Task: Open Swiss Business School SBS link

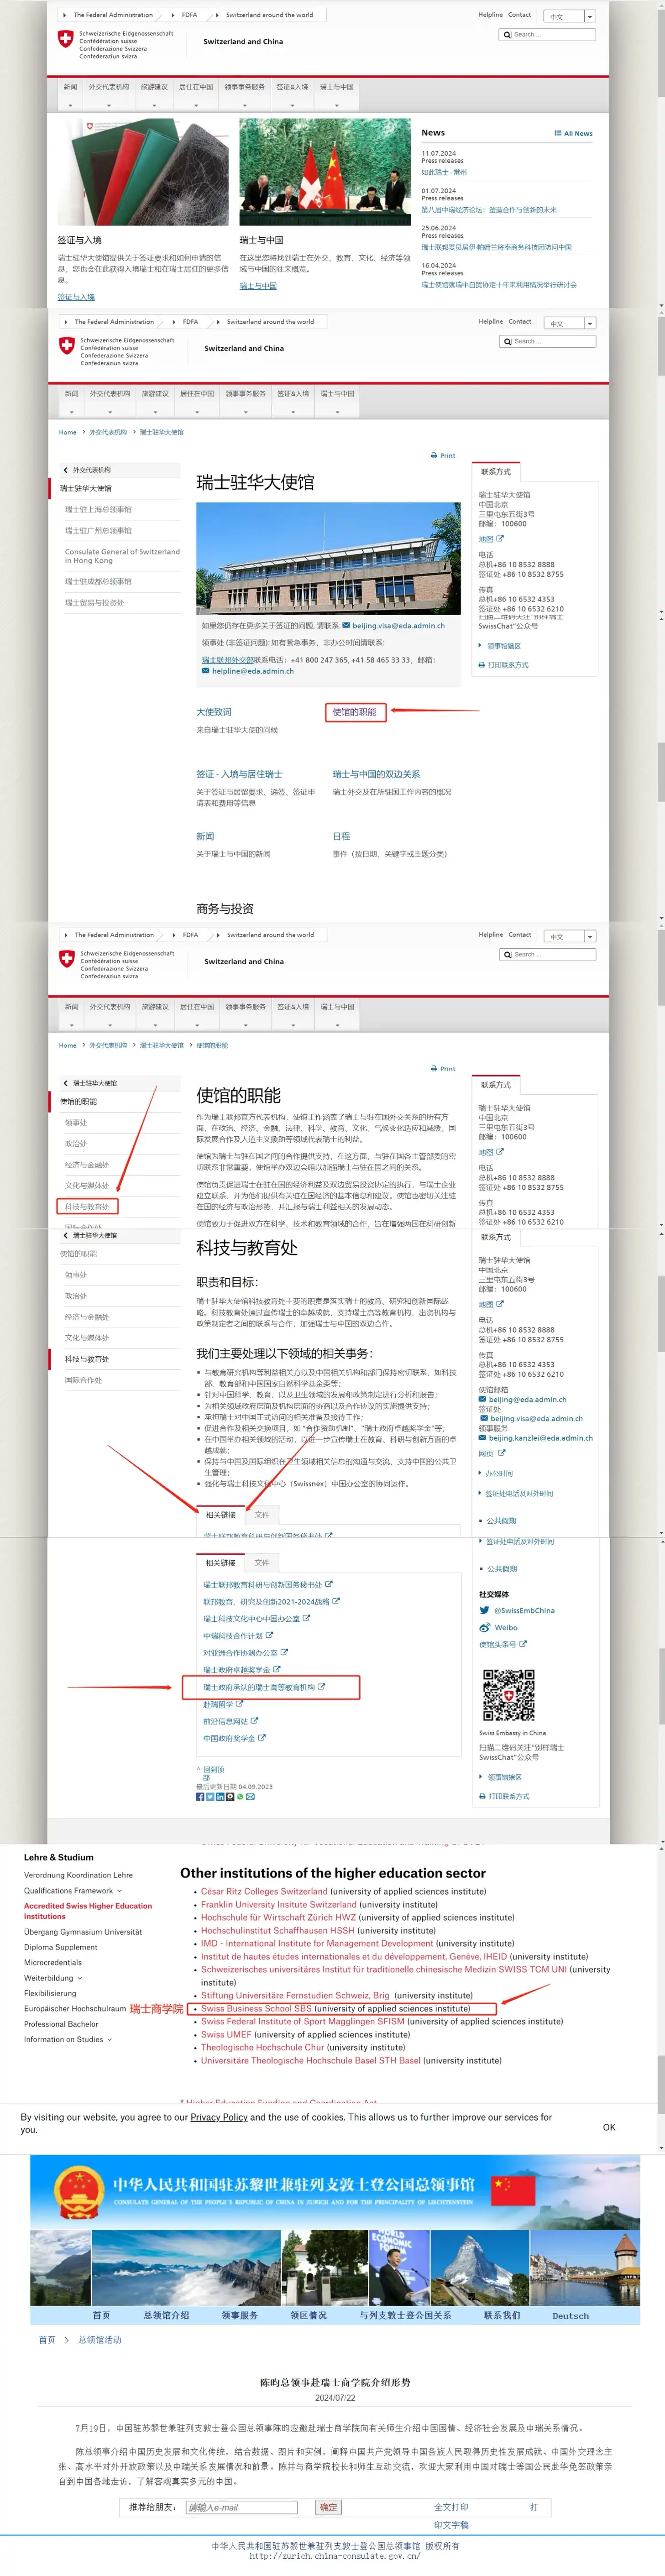Action: pyautogui.click(x=256, y=2008)
